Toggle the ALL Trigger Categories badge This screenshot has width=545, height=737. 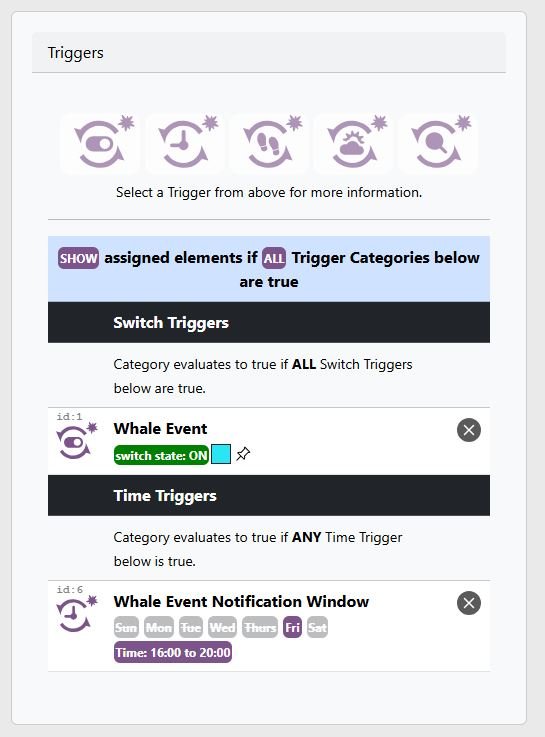[274, 258]
